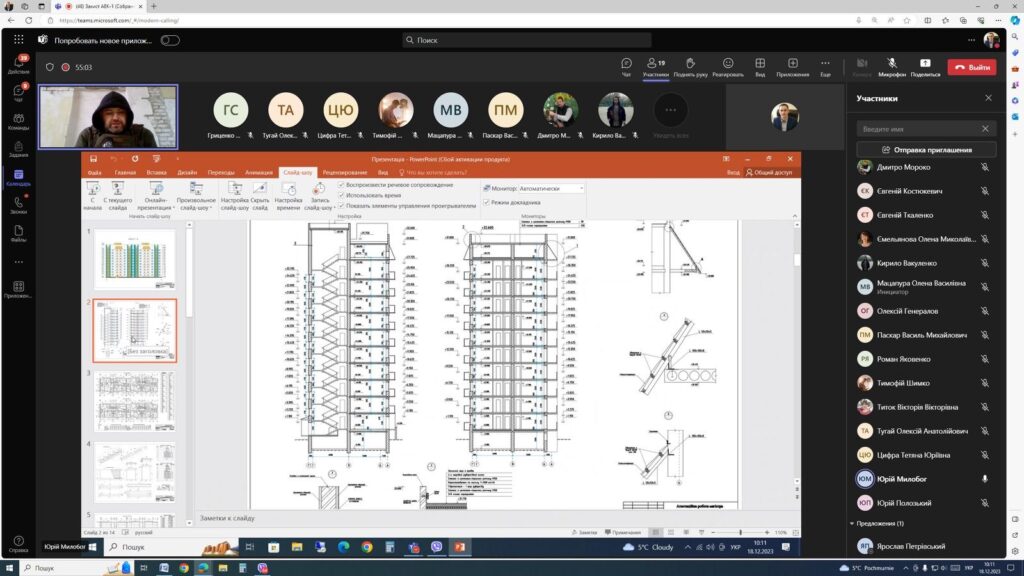Open the Animations ribbon tab
Screen dimensions: 1024x576
[259, 172]
